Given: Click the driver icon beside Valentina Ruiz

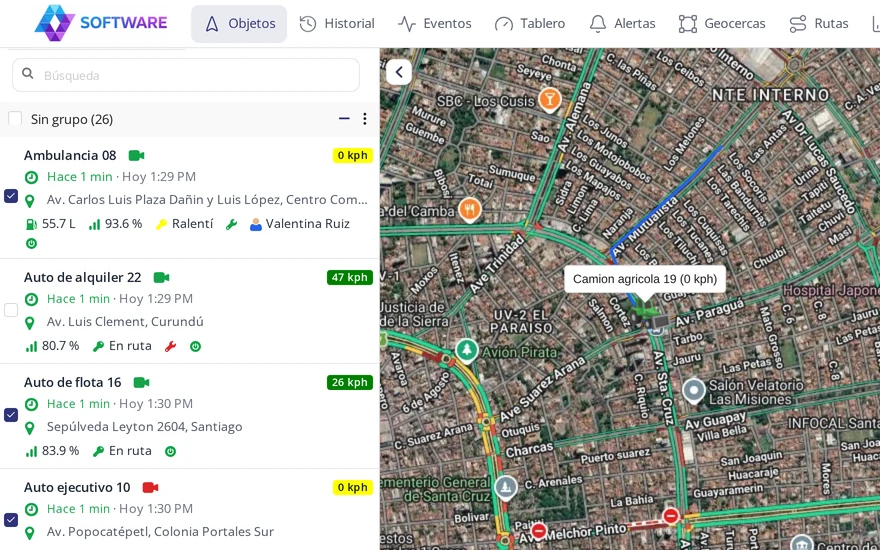Looking at the screenshot, I should click(256, 224).
